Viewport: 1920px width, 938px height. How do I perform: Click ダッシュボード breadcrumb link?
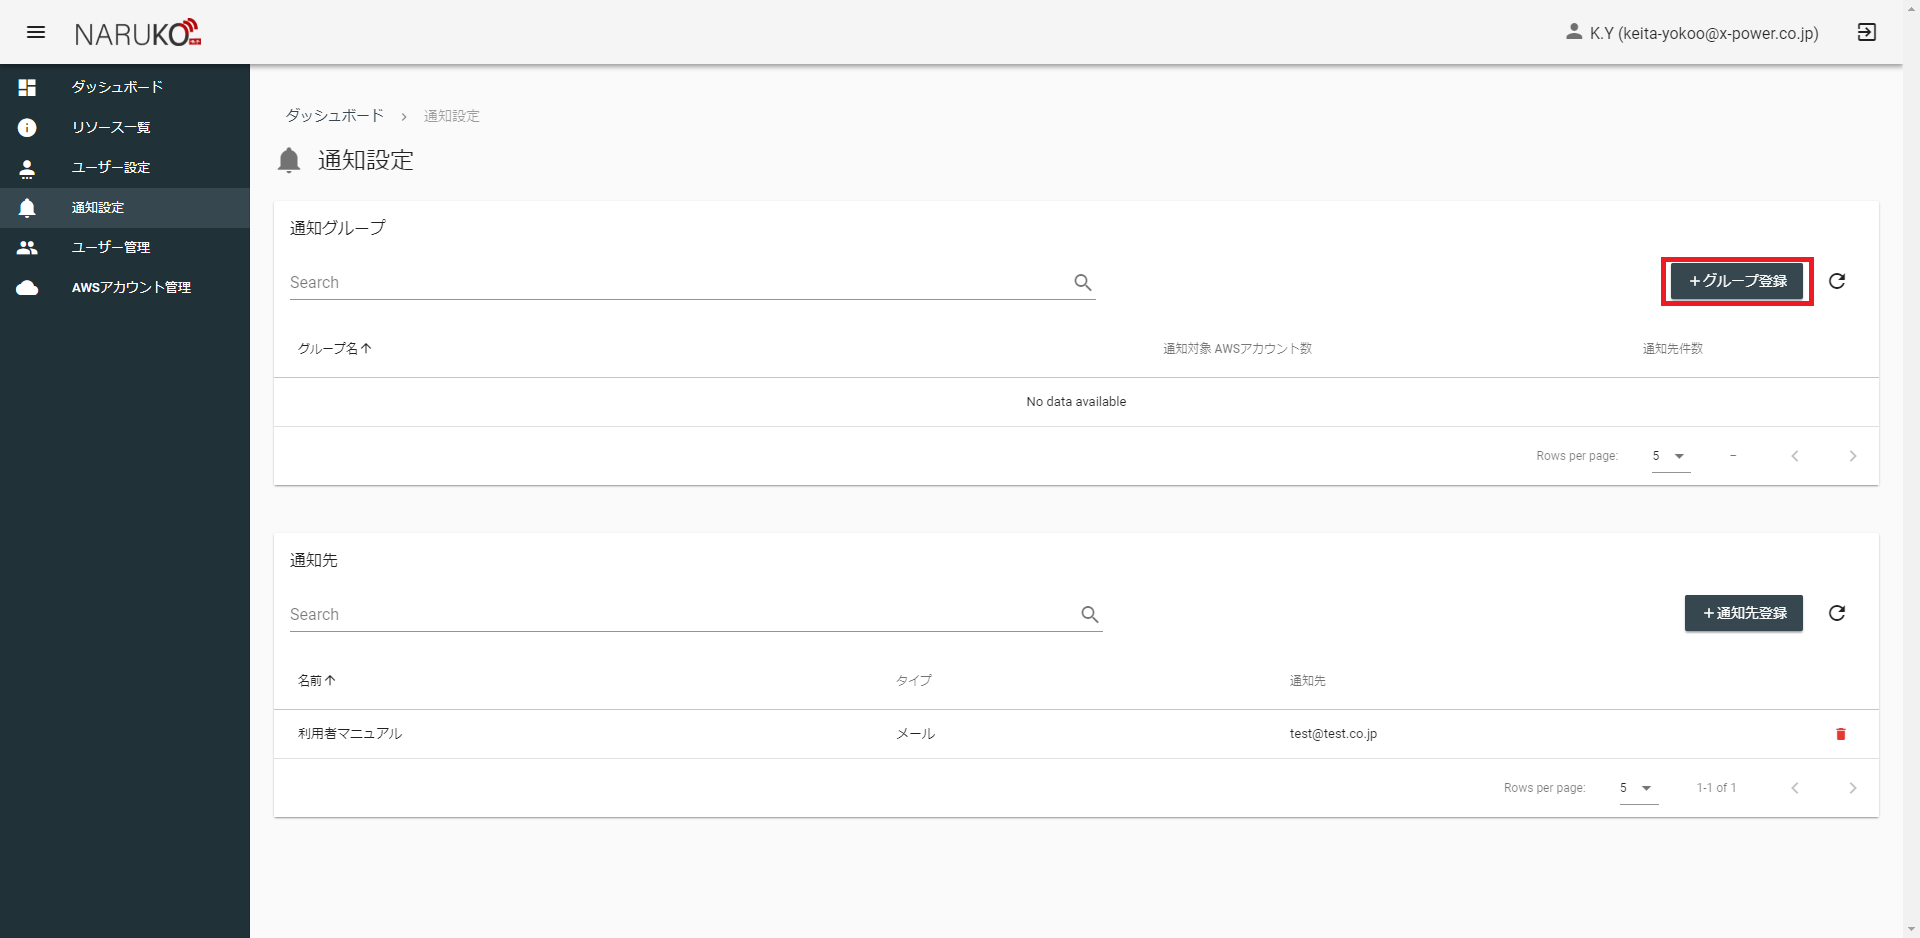tap(335, 116)
